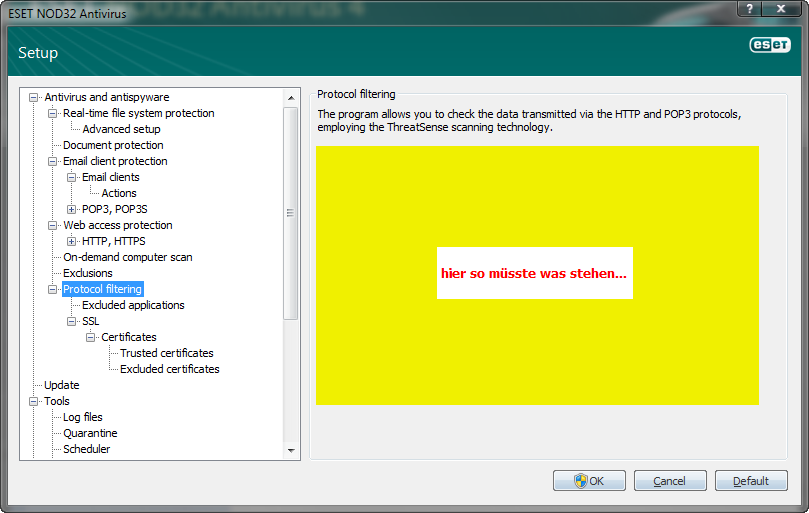This screenshot has width=809, height=513.
Task: Click the tree vertical scrollbar thumb
Action: pos(291,213)
